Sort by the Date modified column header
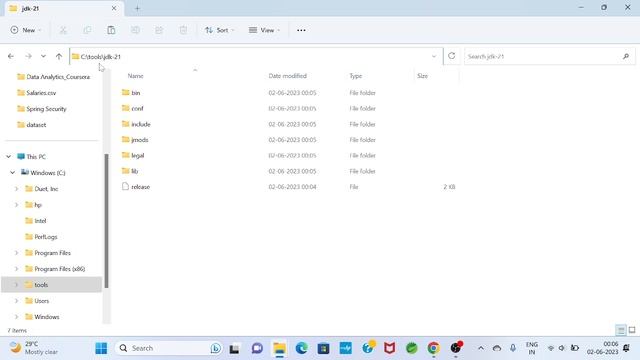 coord(287,76)
